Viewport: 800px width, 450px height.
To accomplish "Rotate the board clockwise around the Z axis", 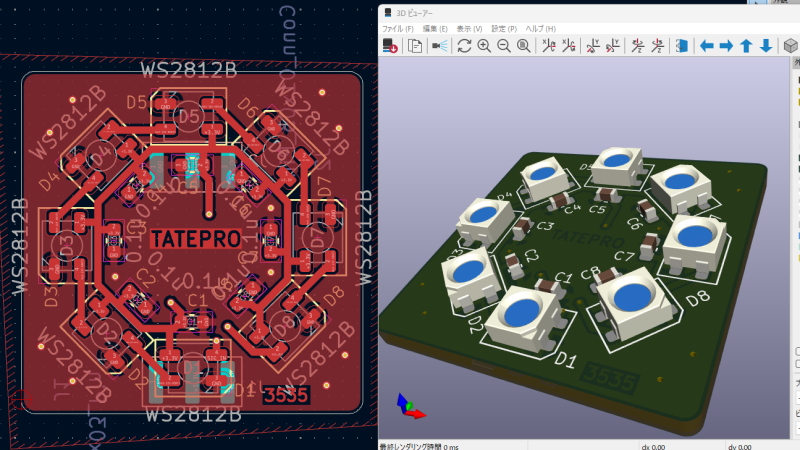I will (637, 46).
